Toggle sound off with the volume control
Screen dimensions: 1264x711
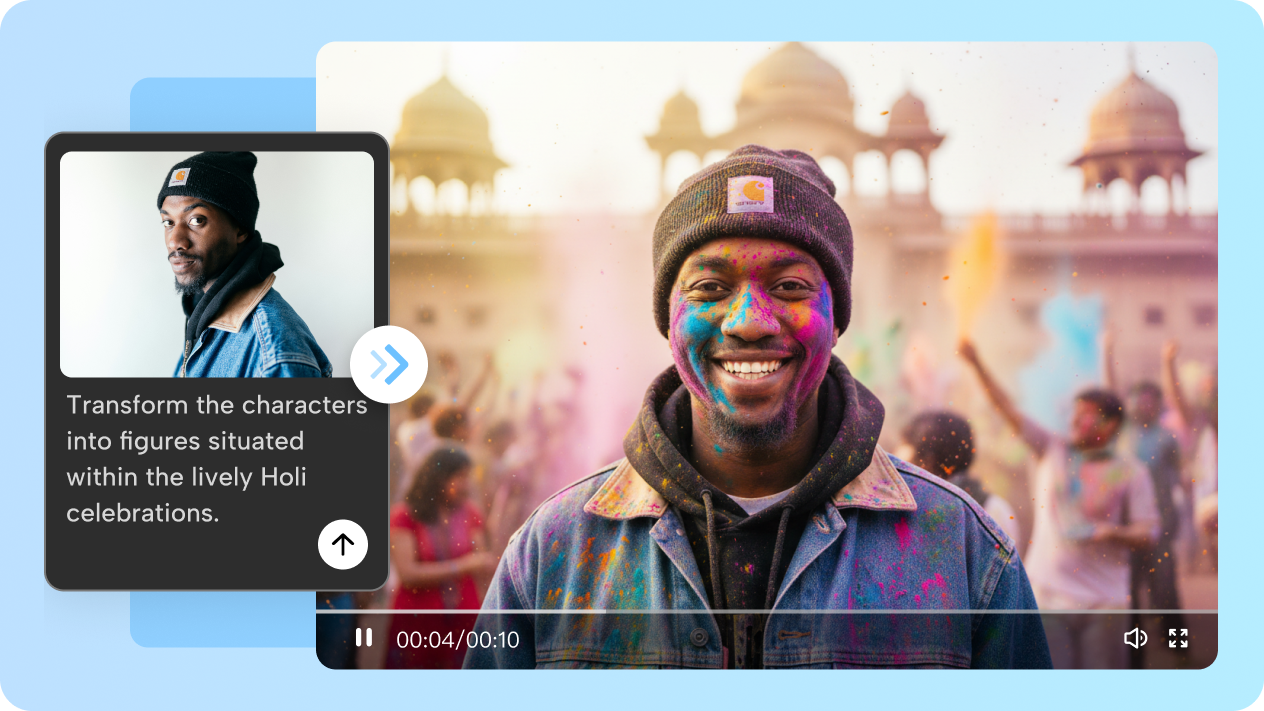1136,638
